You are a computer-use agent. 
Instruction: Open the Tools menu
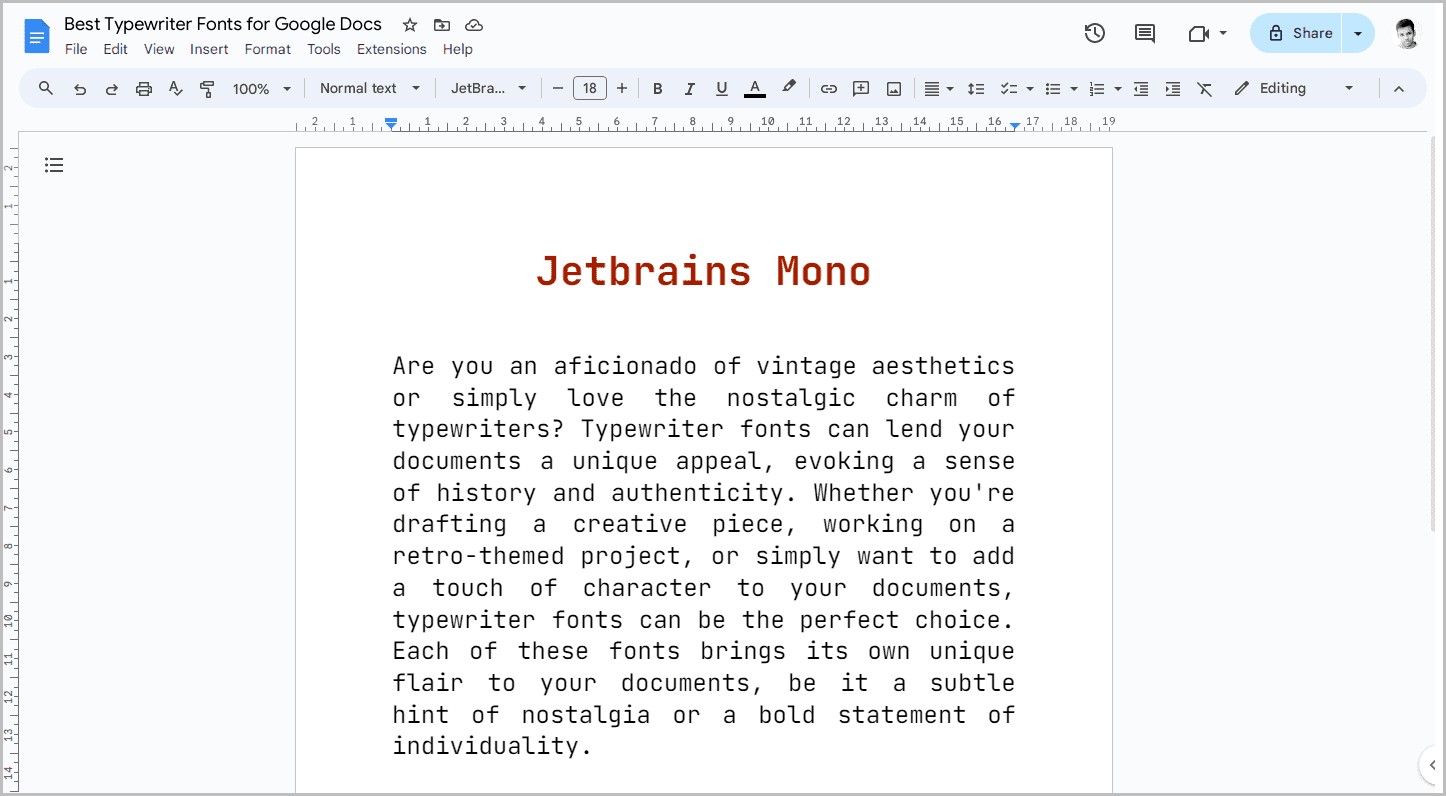coord(324,49)
